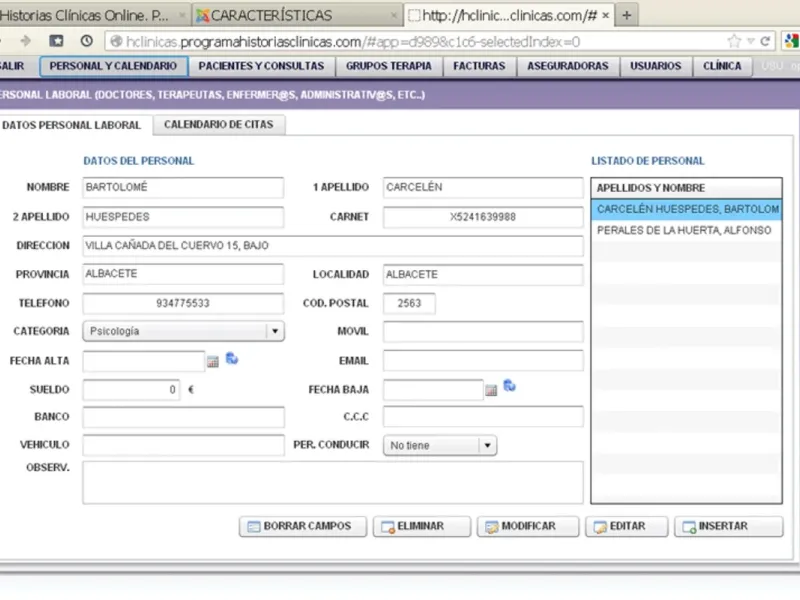The width and height of the screenshot is (800, 600).
Task: Click the blue refresh icon beside FECHA BAJA
Action: 510,386
